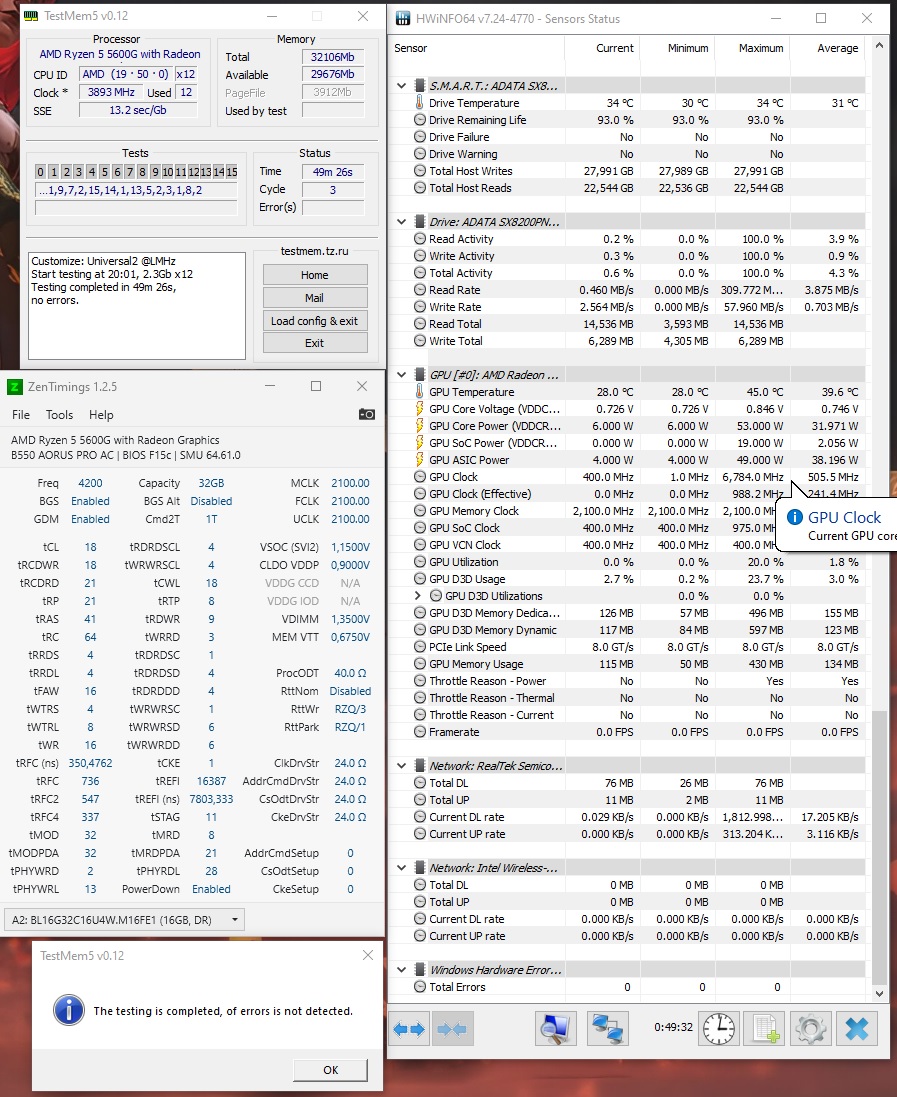Click the Current column header
This screenshot has width=897, height=1097.
click(x=602, y=48)
